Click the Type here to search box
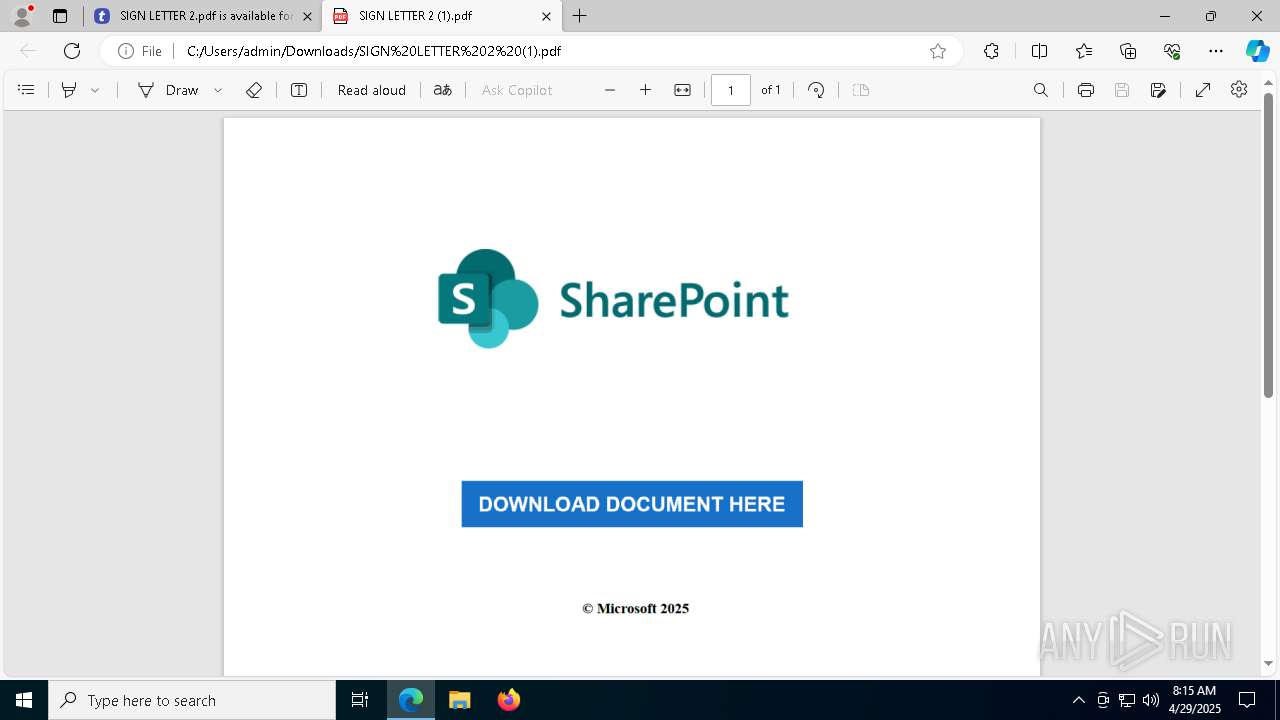The image size is (1280, 720). [x=192, y=700]
